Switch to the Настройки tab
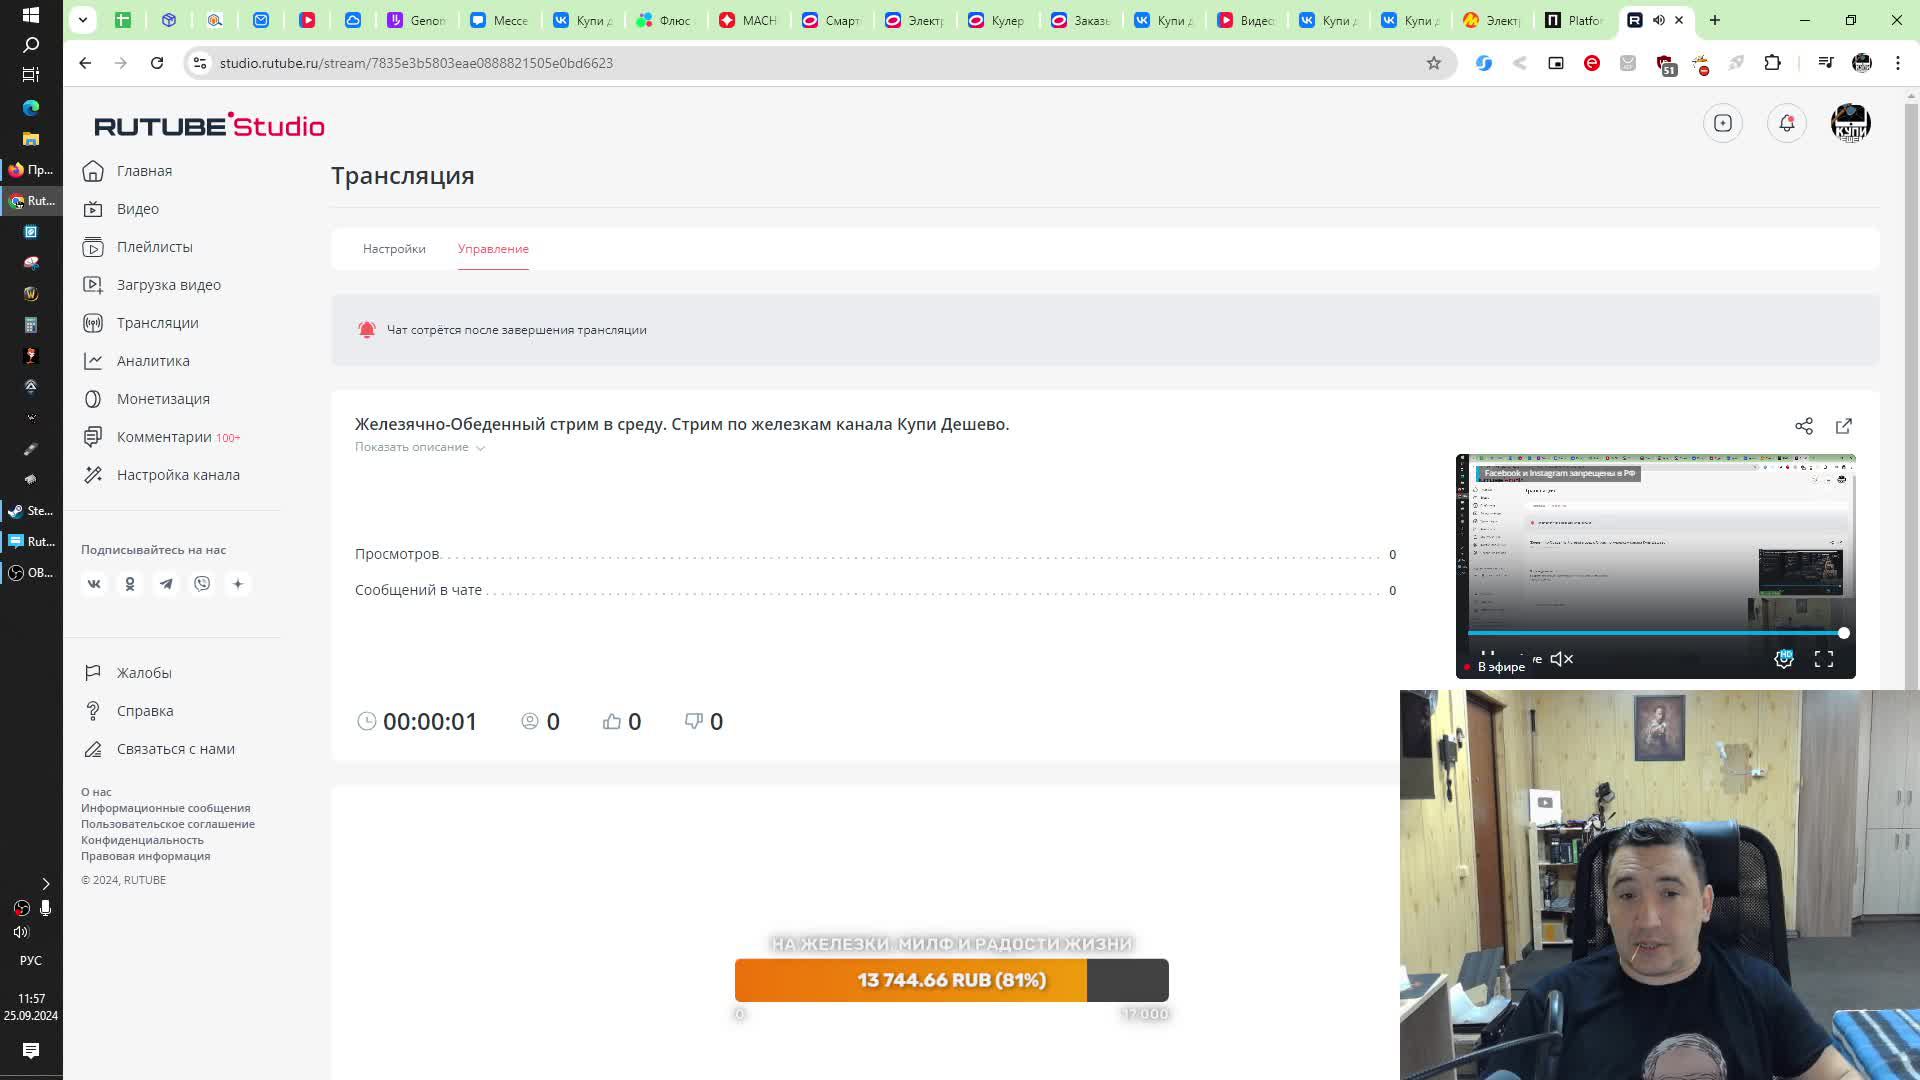 coord(394,249)
